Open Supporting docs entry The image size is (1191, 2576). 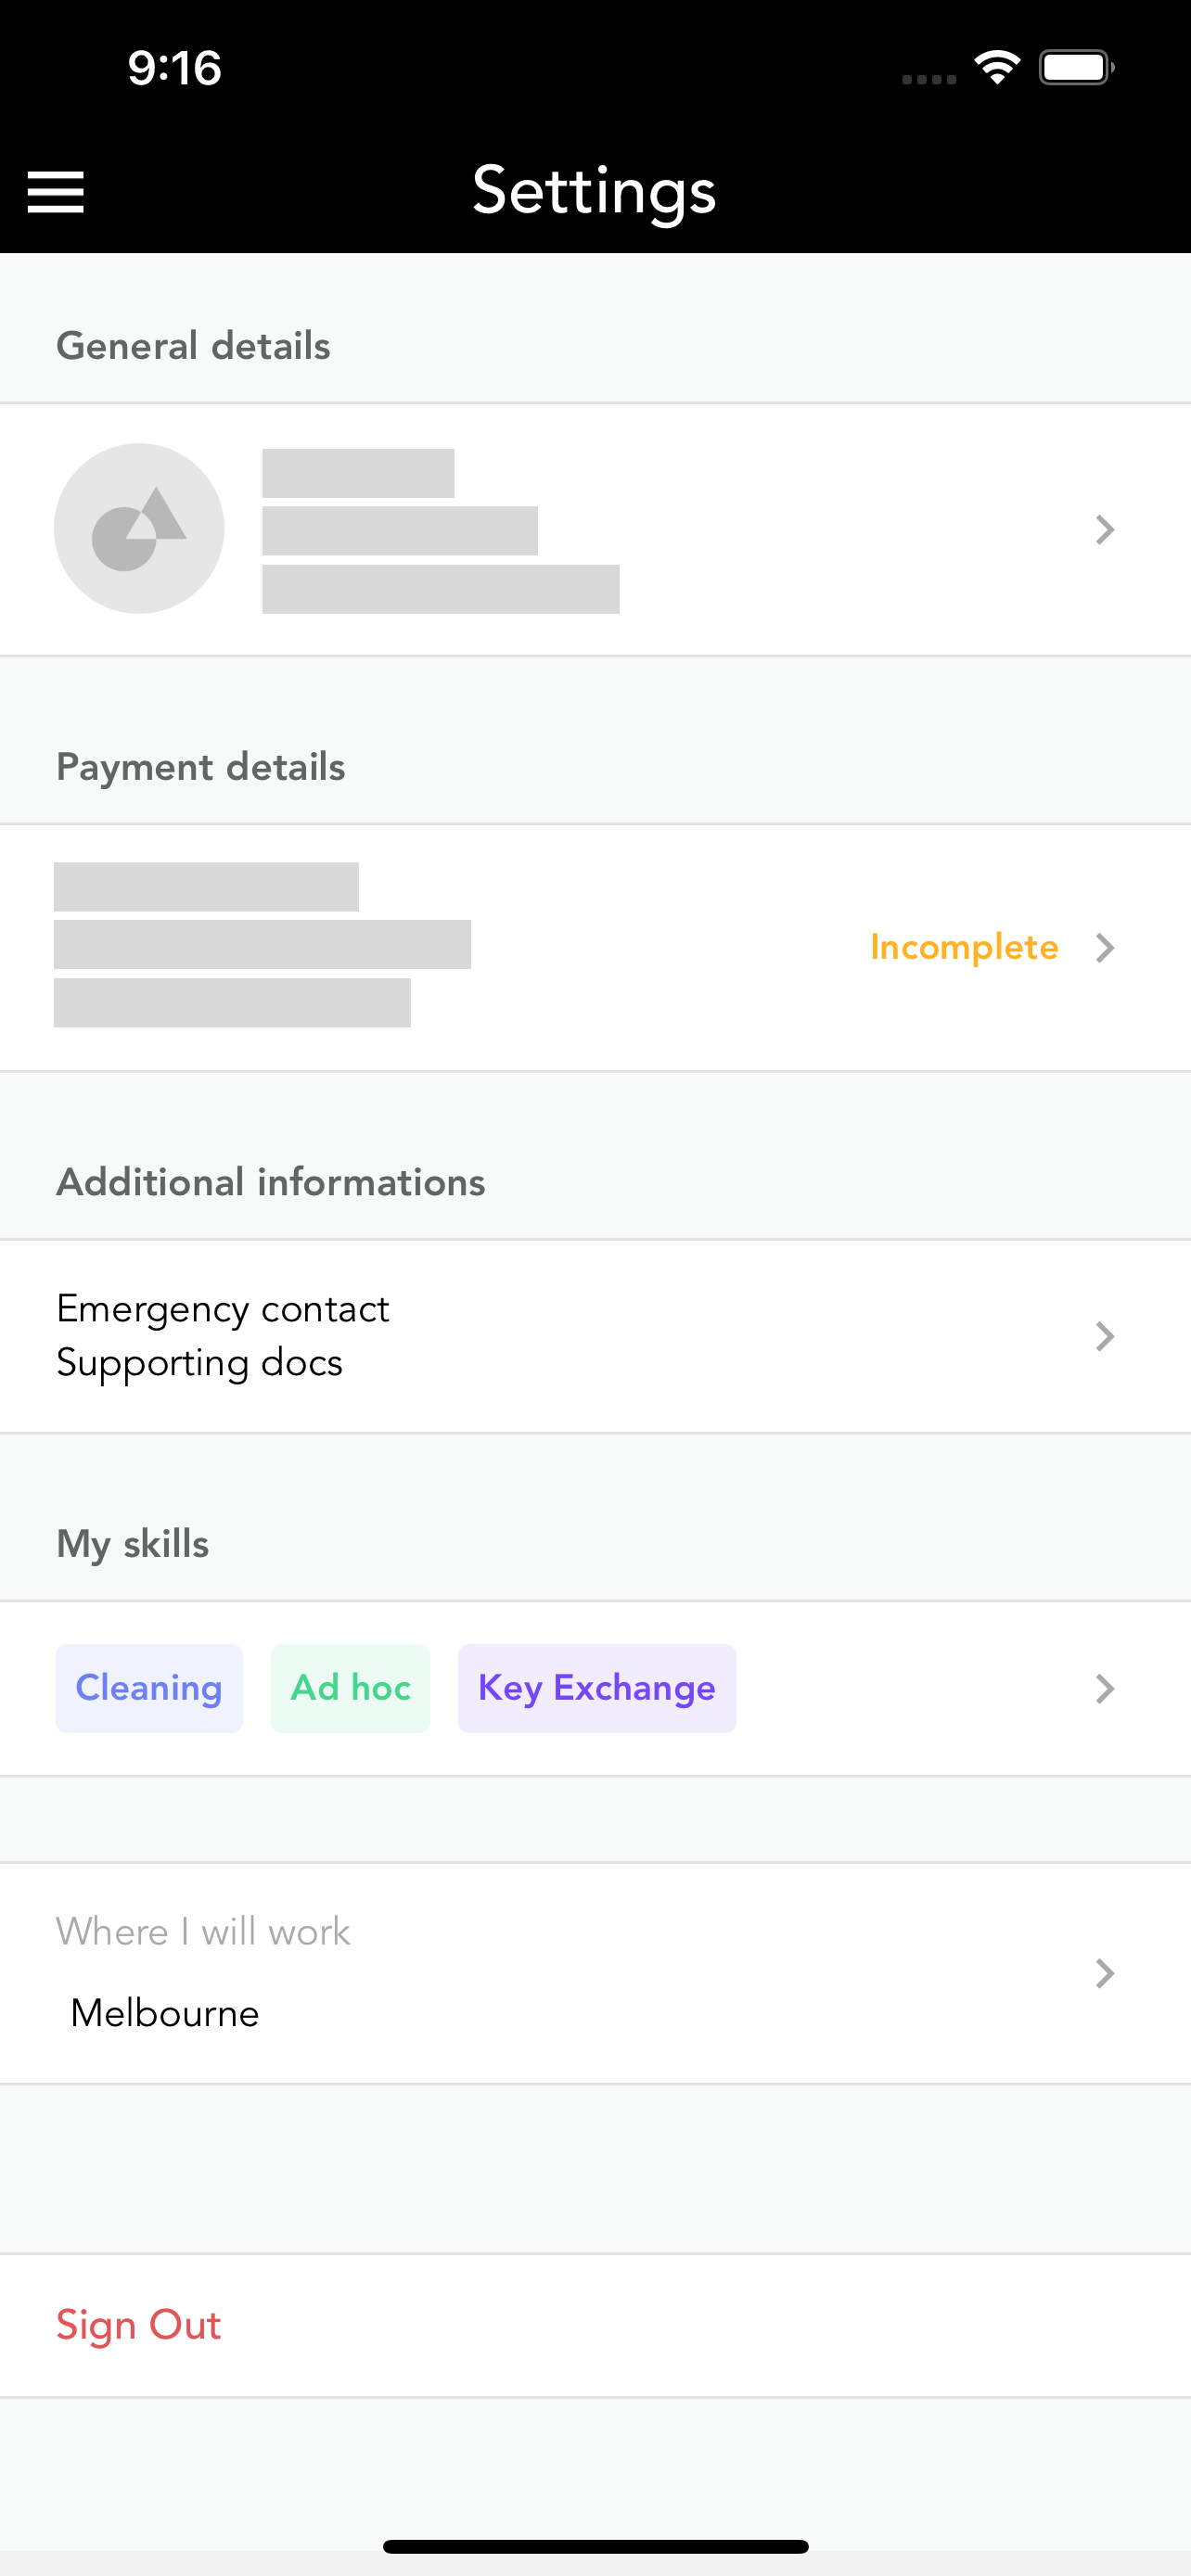pyautogui.click(x=199, y=1363)
